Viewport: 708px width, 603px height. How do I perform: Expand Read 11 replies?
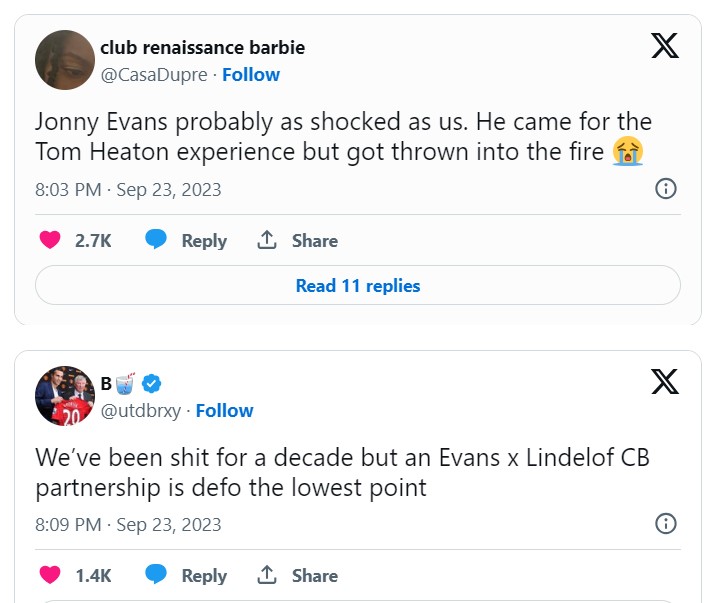tap(357, 286)
